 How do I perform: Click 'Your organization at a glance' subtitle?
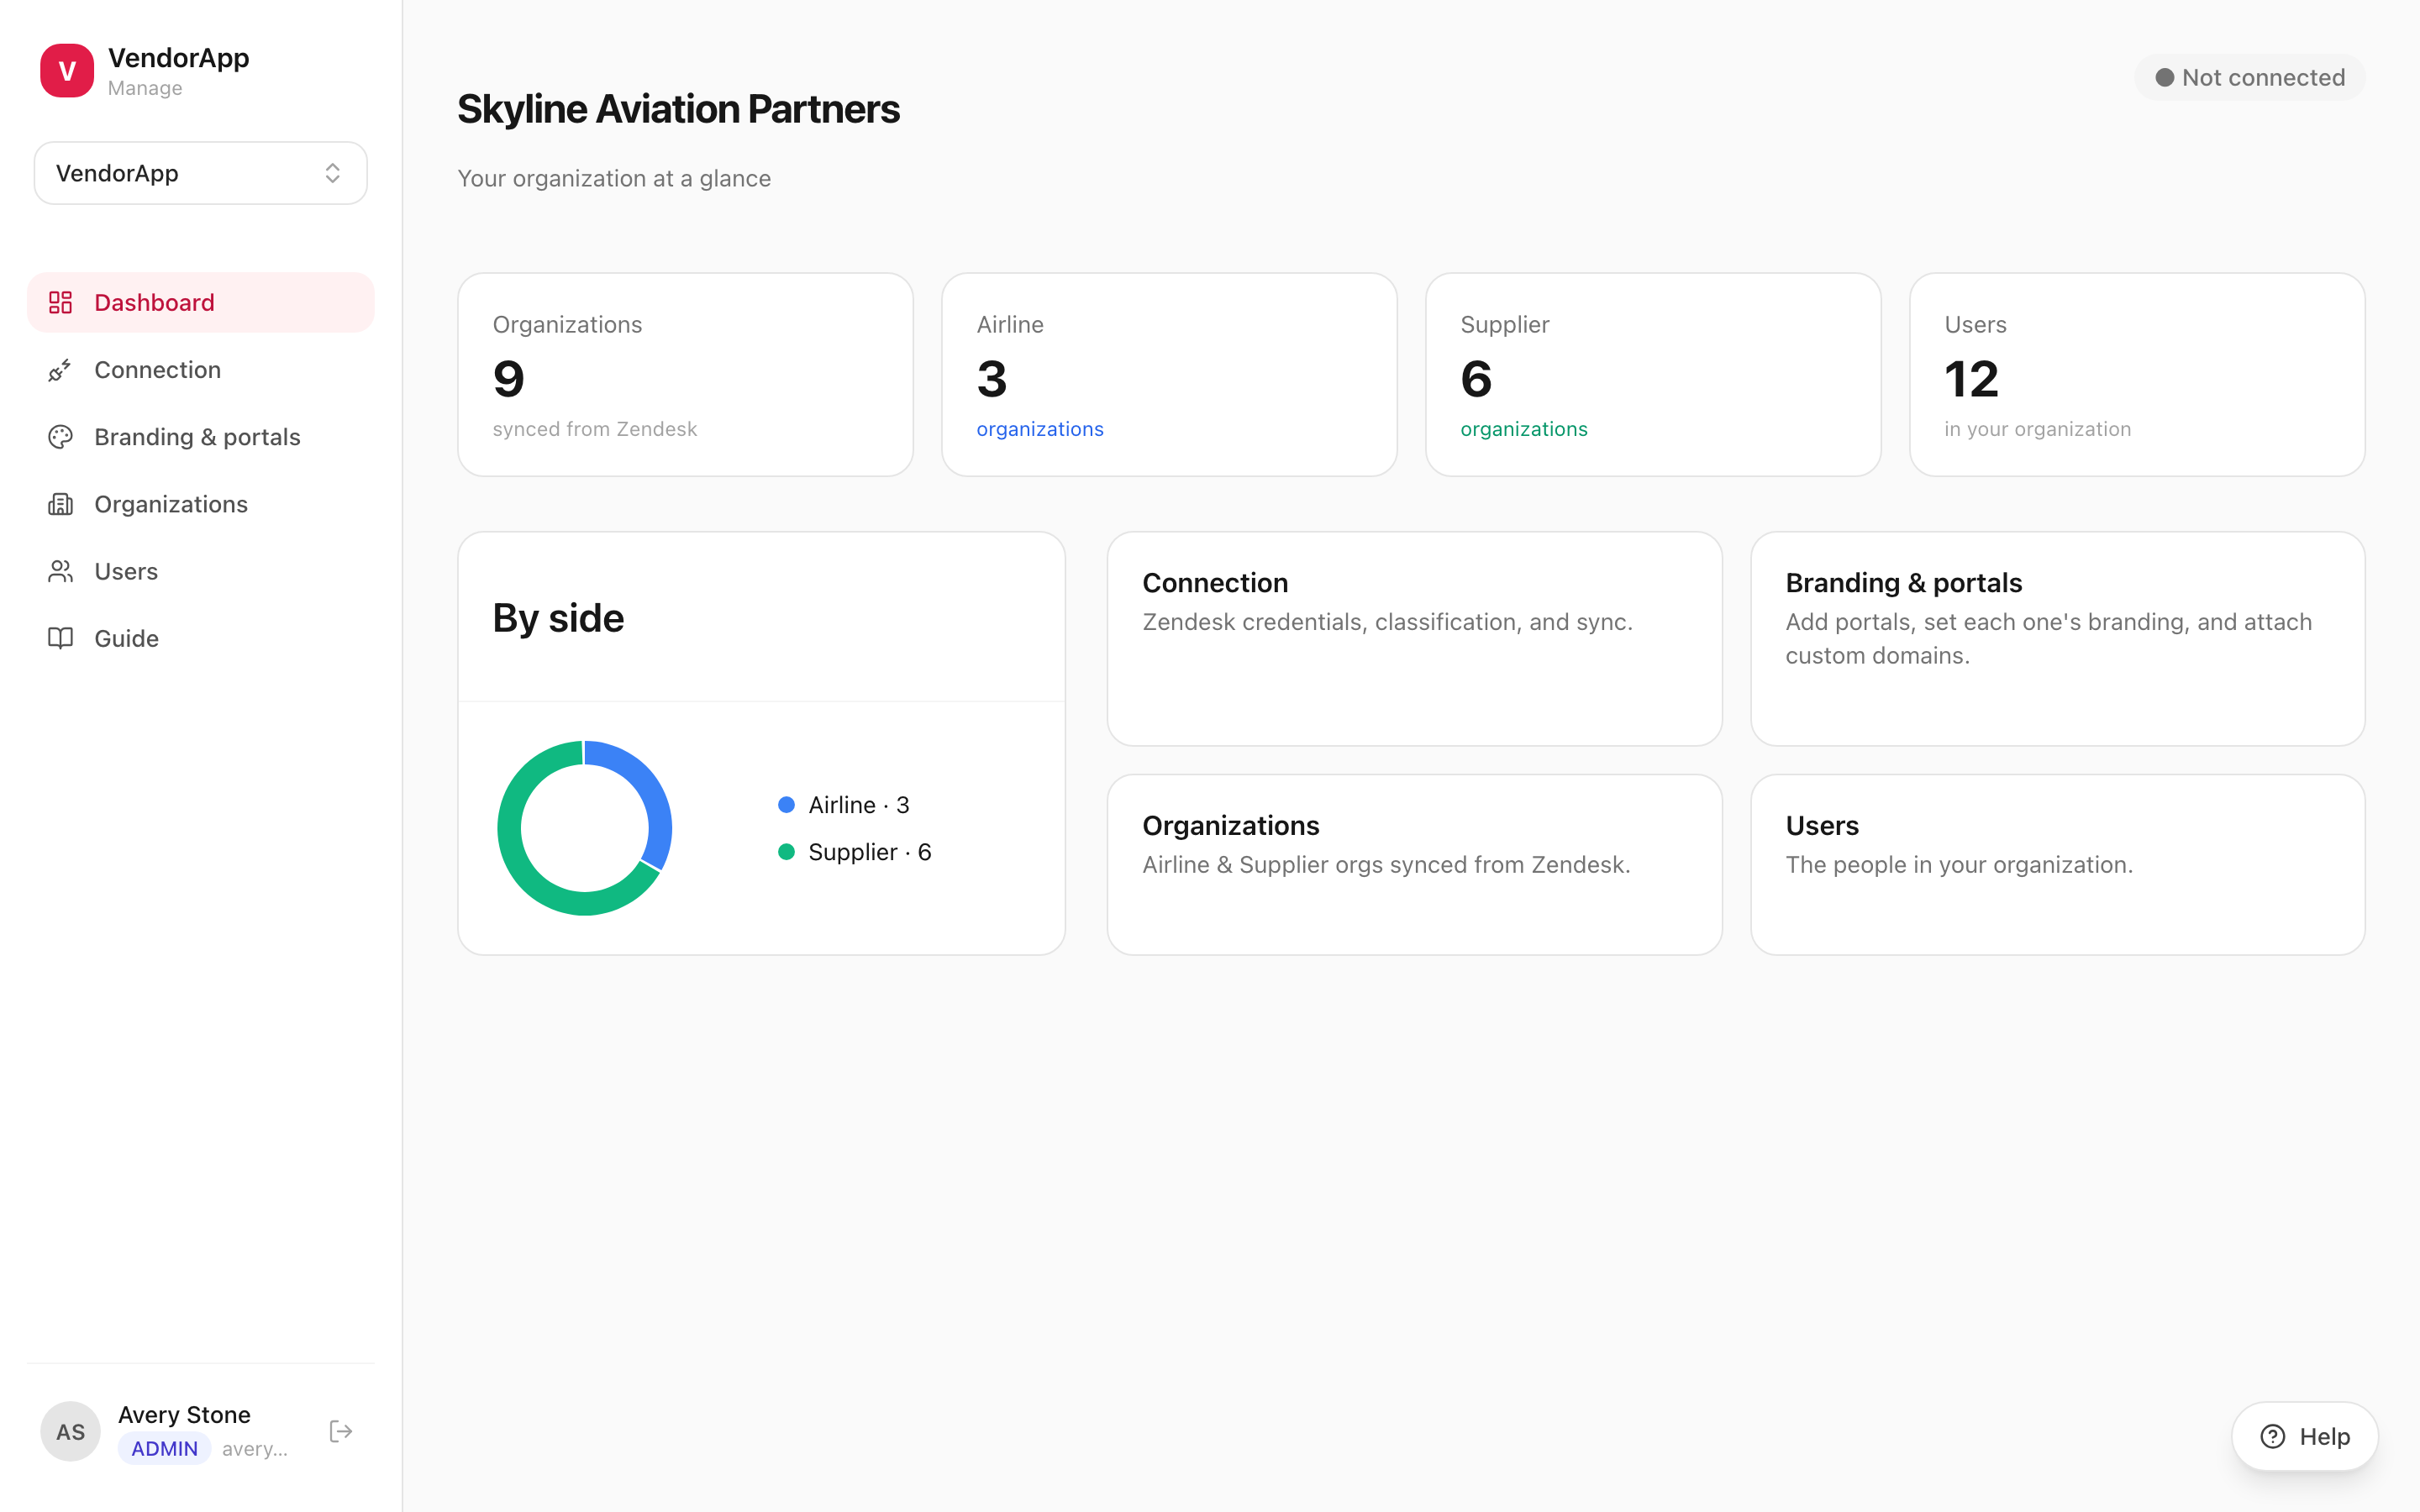click(614, 178)
